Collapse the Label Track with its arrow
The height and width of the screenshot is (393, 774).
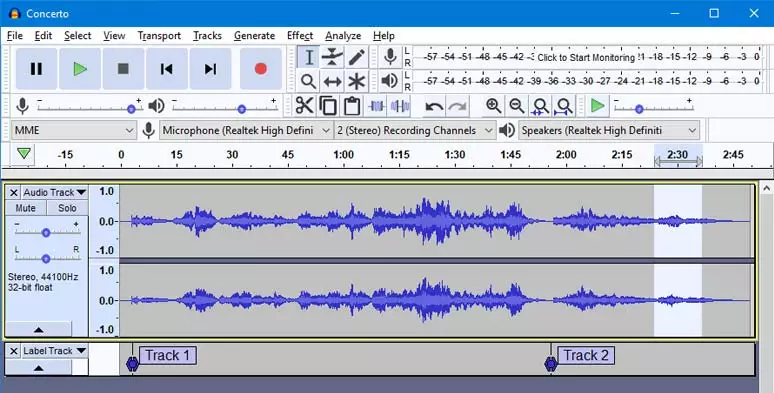pyautogui.click(x=39, y=367)
